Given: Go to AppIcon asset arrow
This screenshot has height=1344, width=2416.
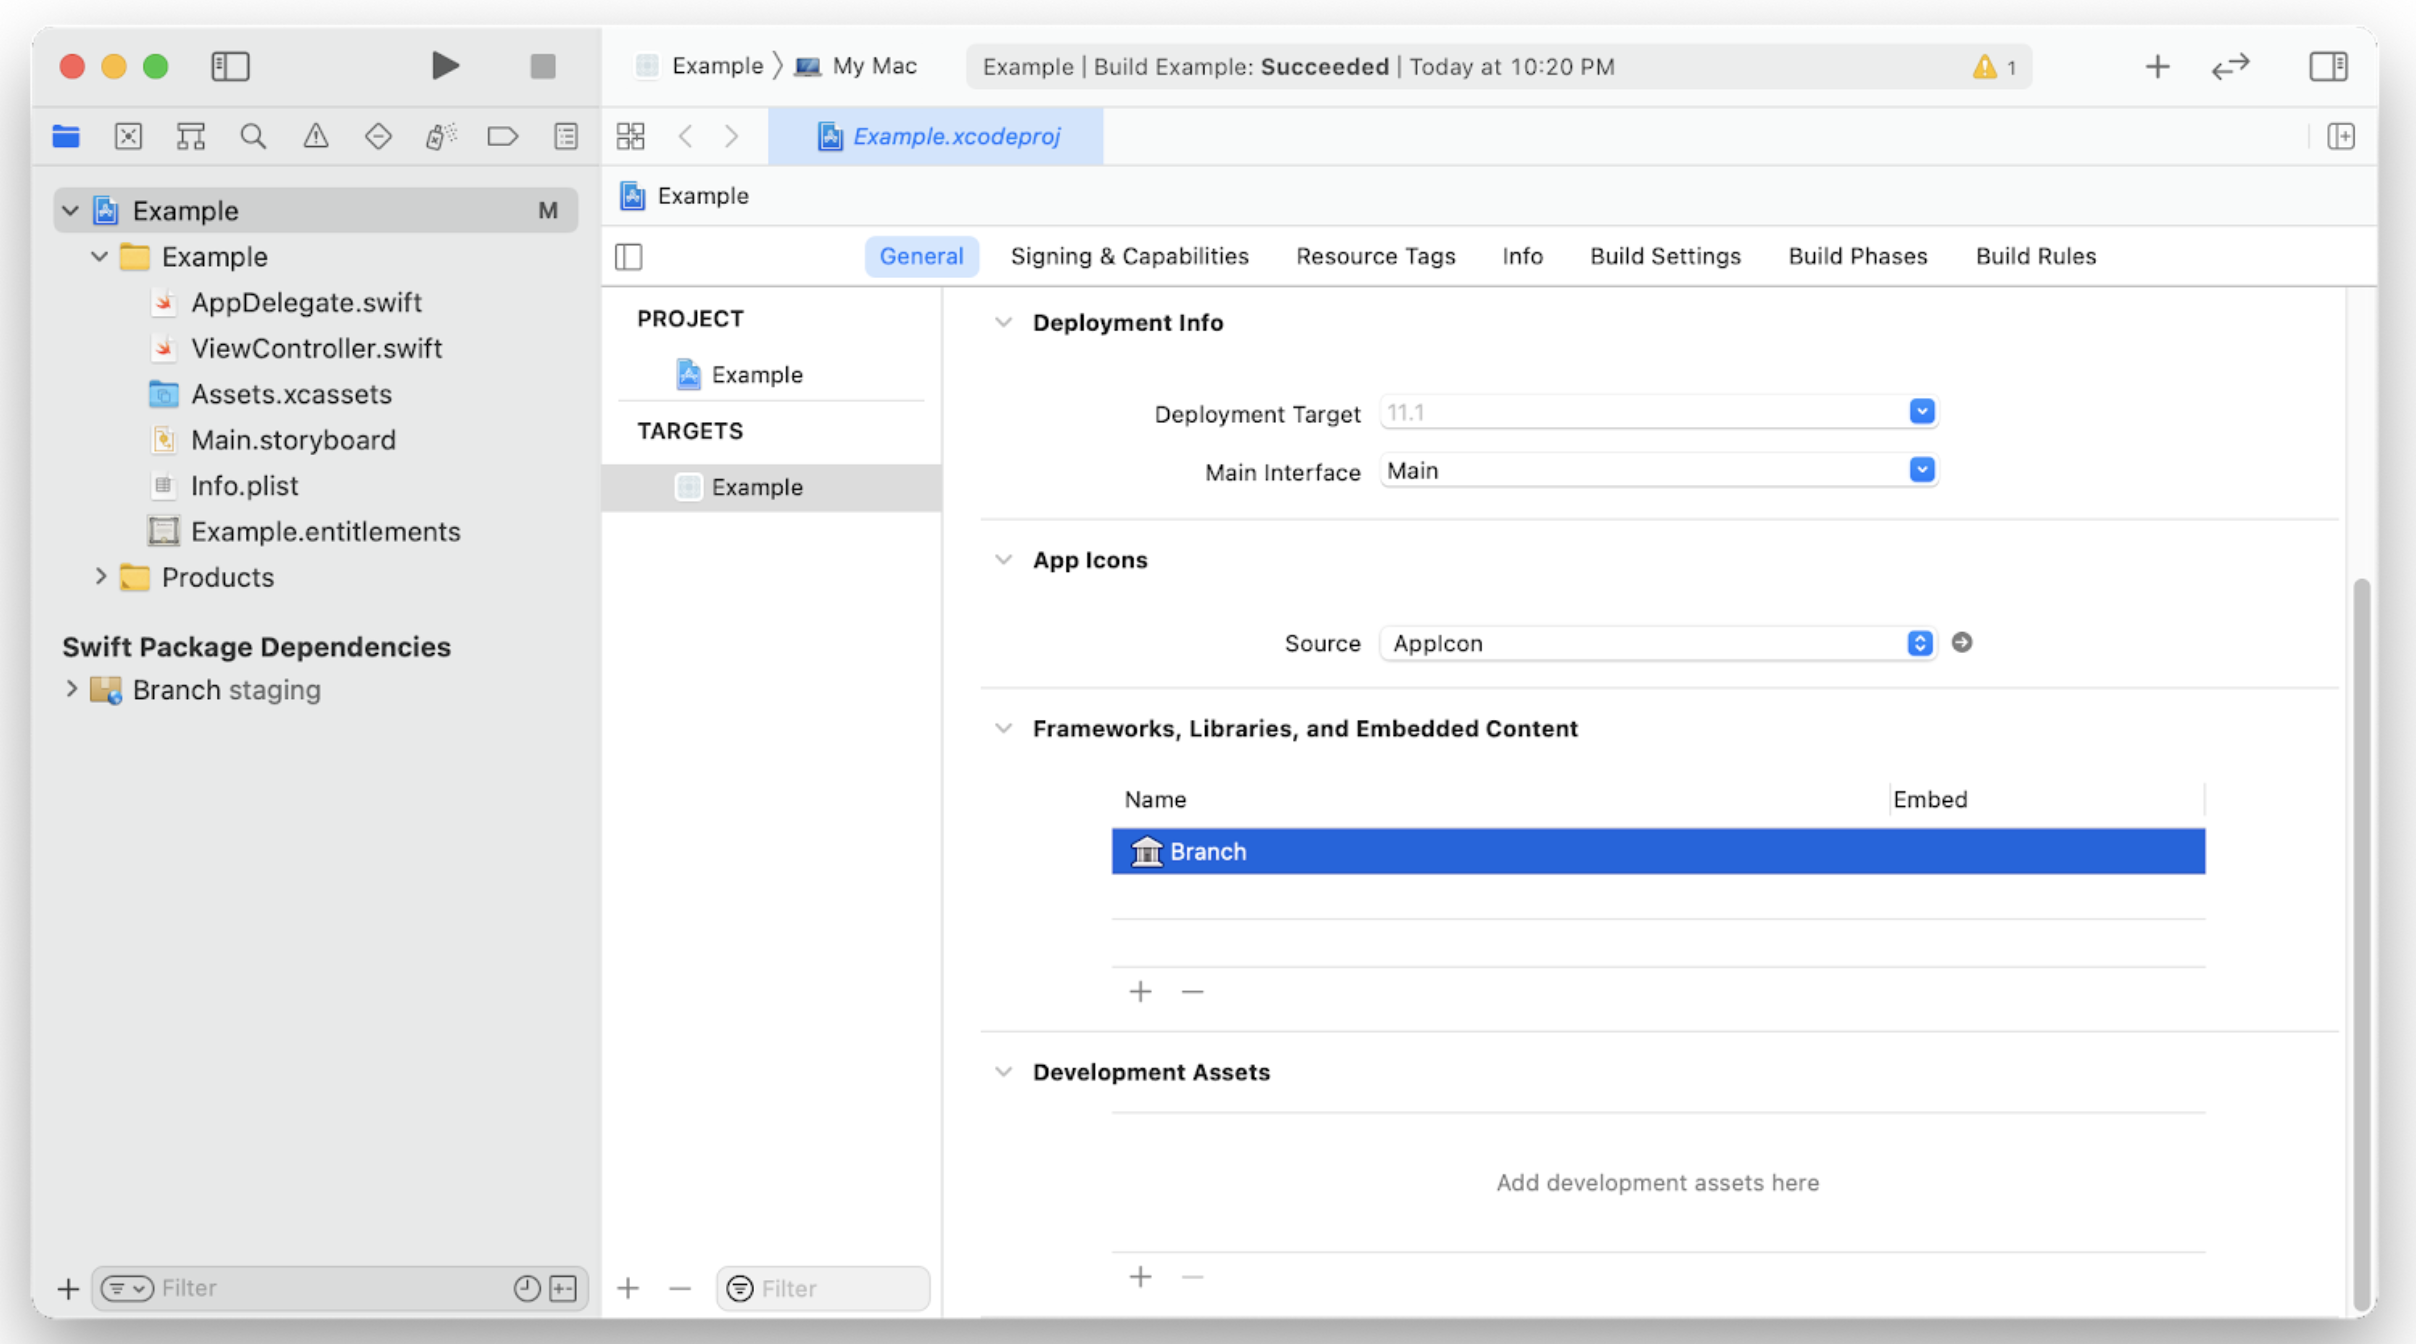Looking at the screenshot, I should coord(1961,643).
